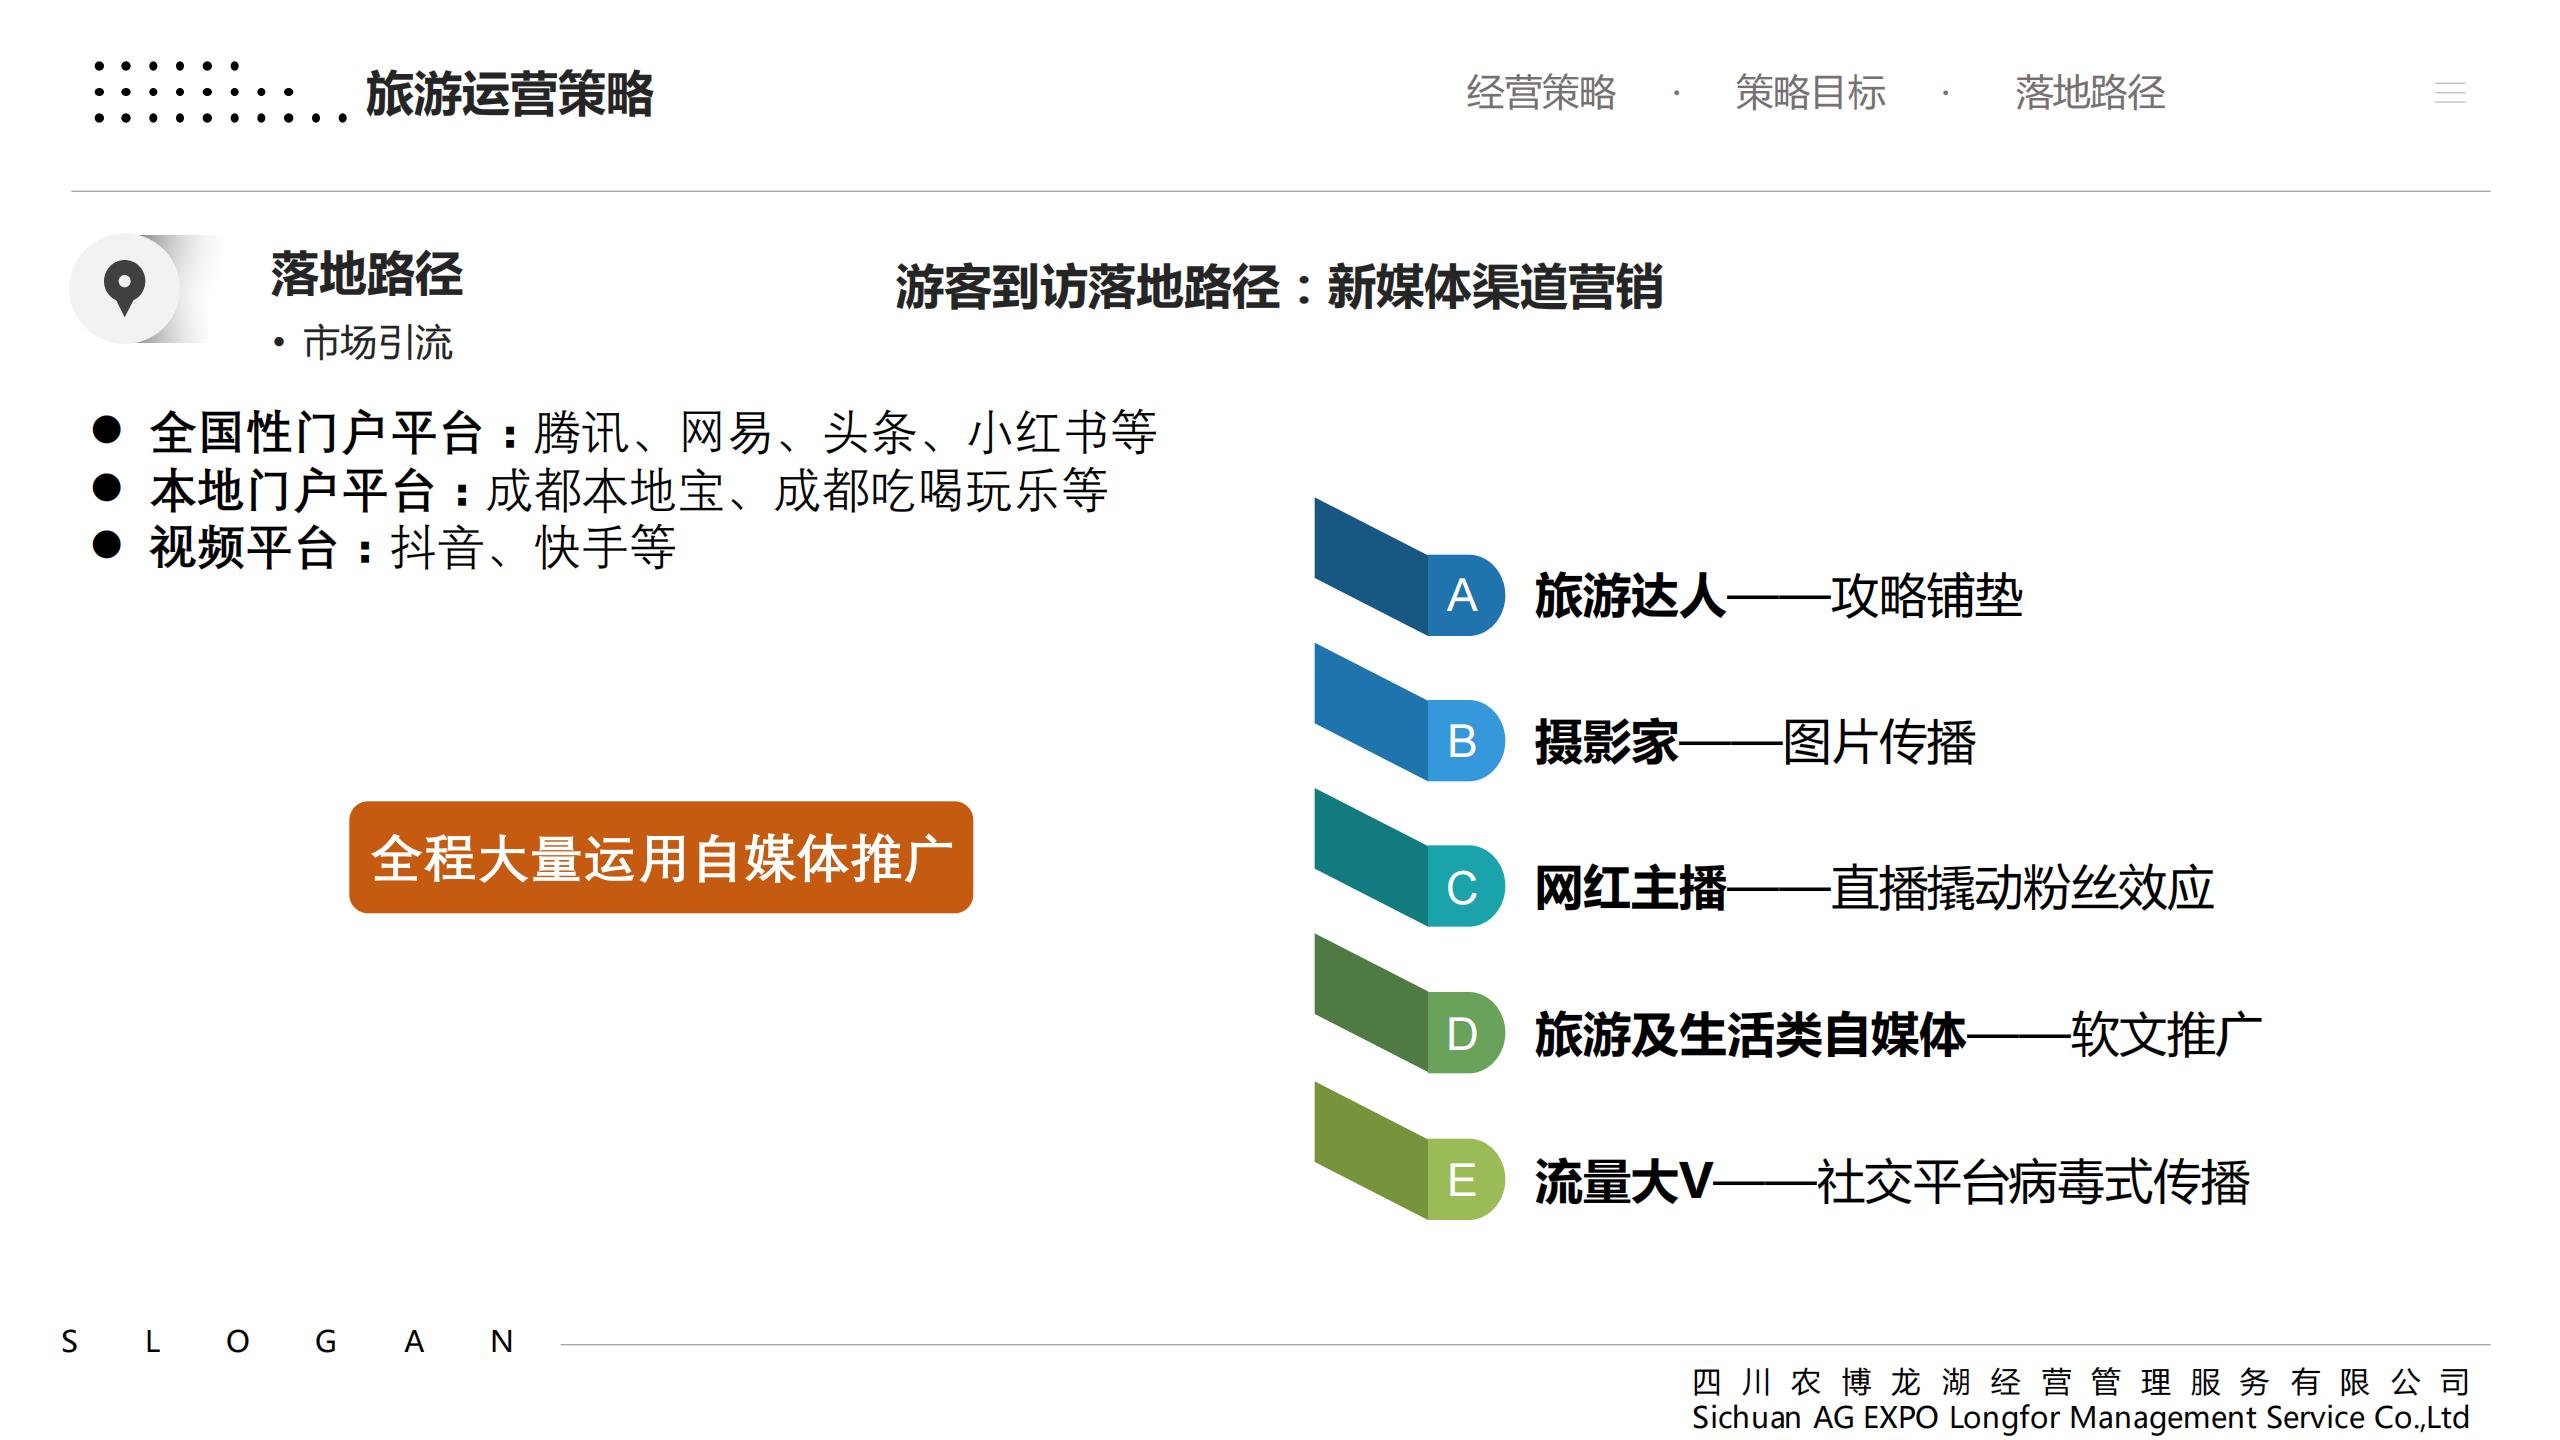Open the 经营策略 navigation tab
The width and height of the screenshot is (2560, 1440).
tap(1541, 93)
